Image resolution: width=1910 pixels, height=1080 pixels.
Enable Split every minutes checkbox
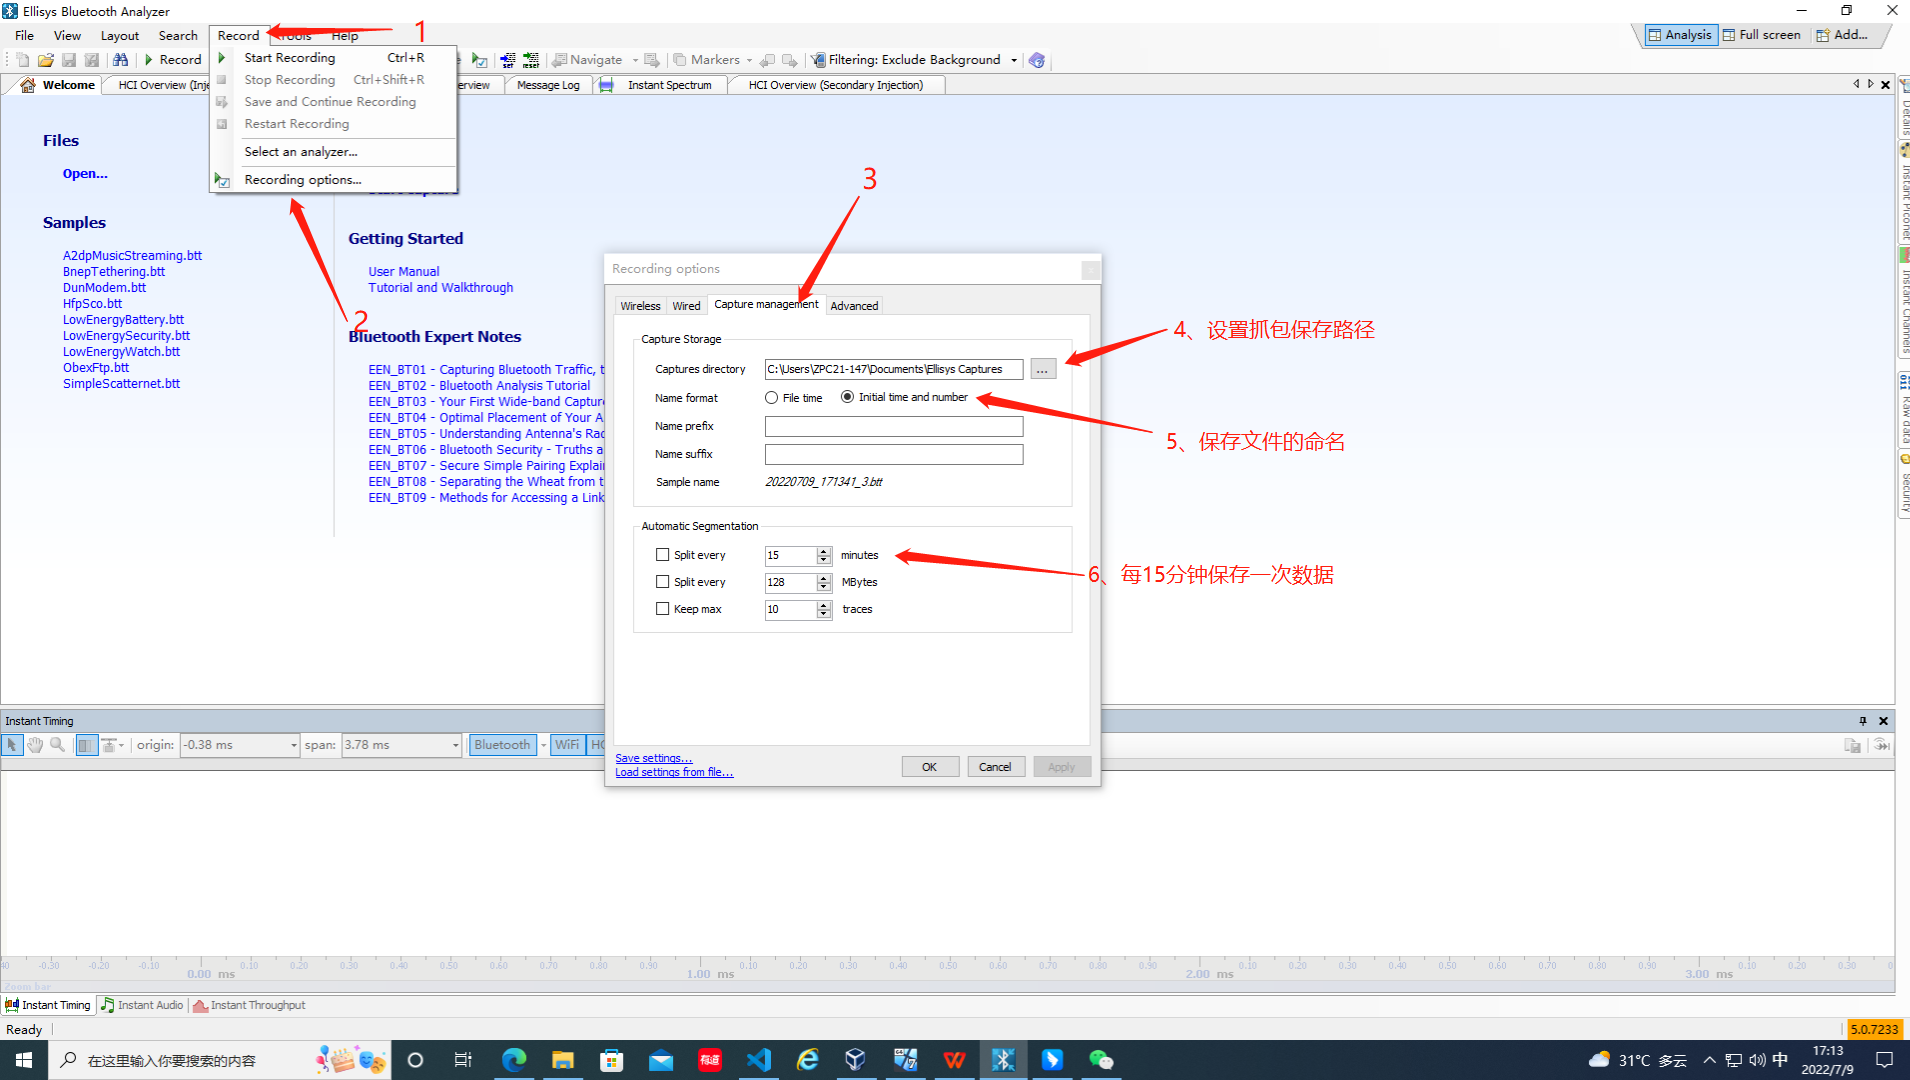[662, 555]
